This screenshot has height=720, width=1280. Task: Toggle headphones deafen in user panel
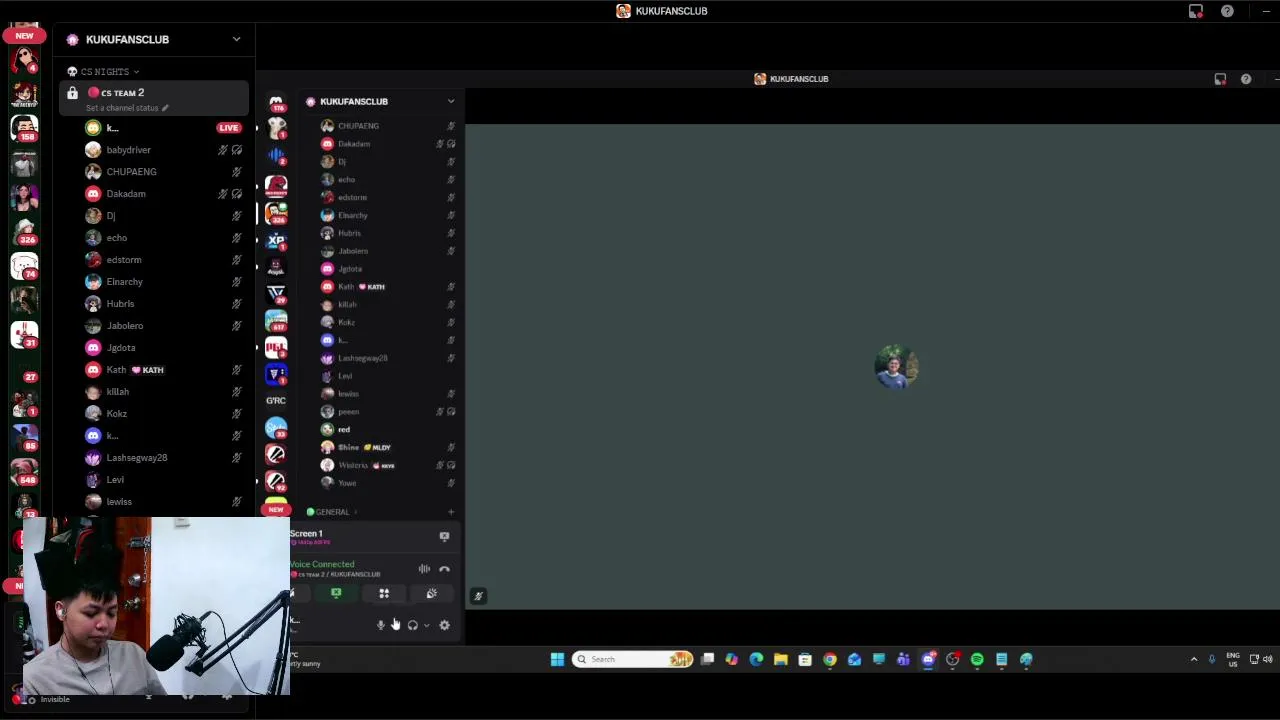tap(412, 625)
